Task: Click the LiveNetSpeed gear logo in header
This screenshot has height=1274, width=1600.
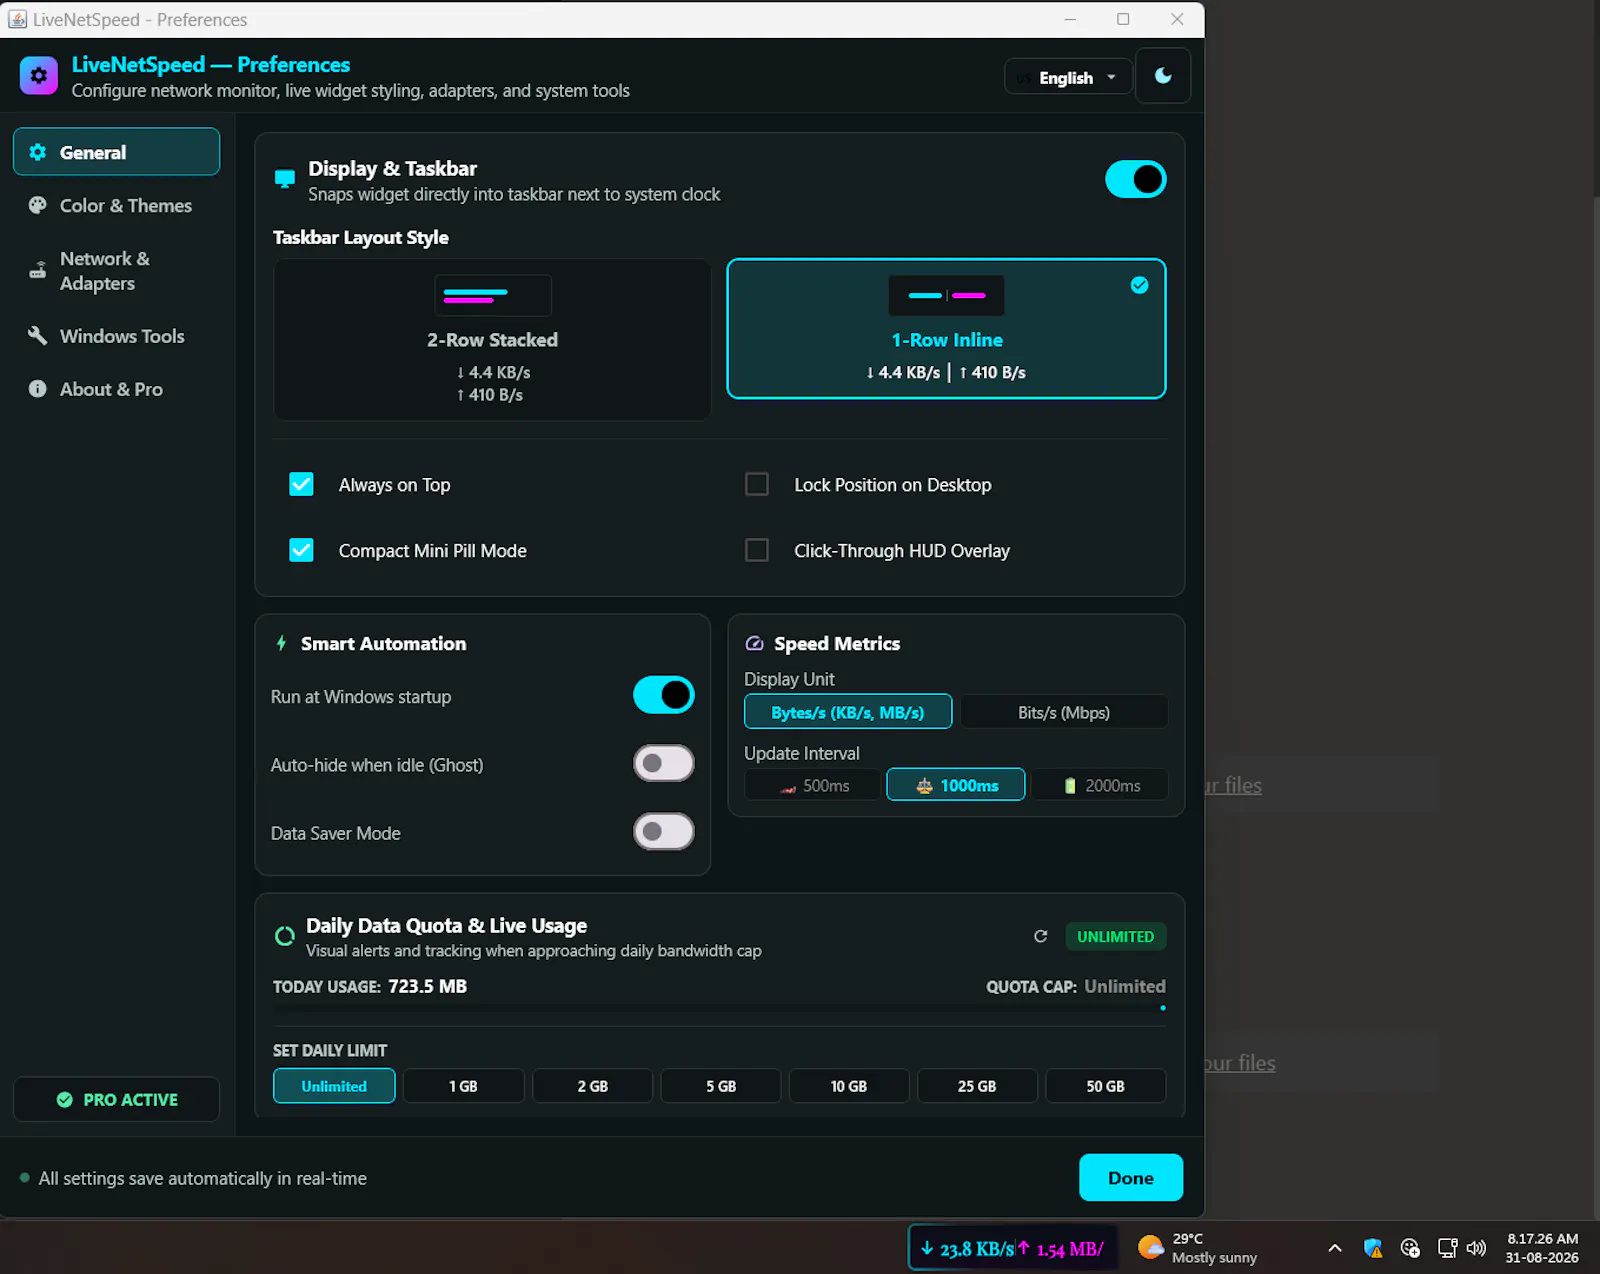Action: [x=38, y=76]
